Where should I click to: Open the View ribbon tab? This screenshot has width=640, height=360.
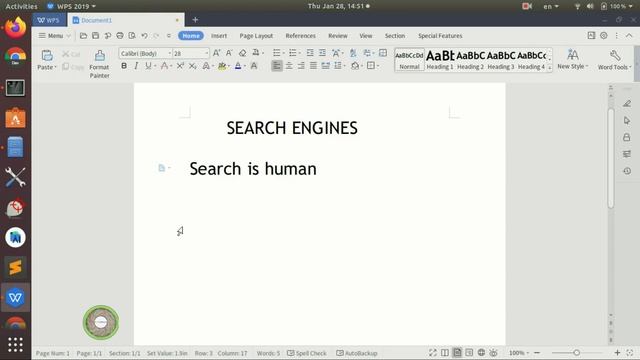click(x=366, y=36)
